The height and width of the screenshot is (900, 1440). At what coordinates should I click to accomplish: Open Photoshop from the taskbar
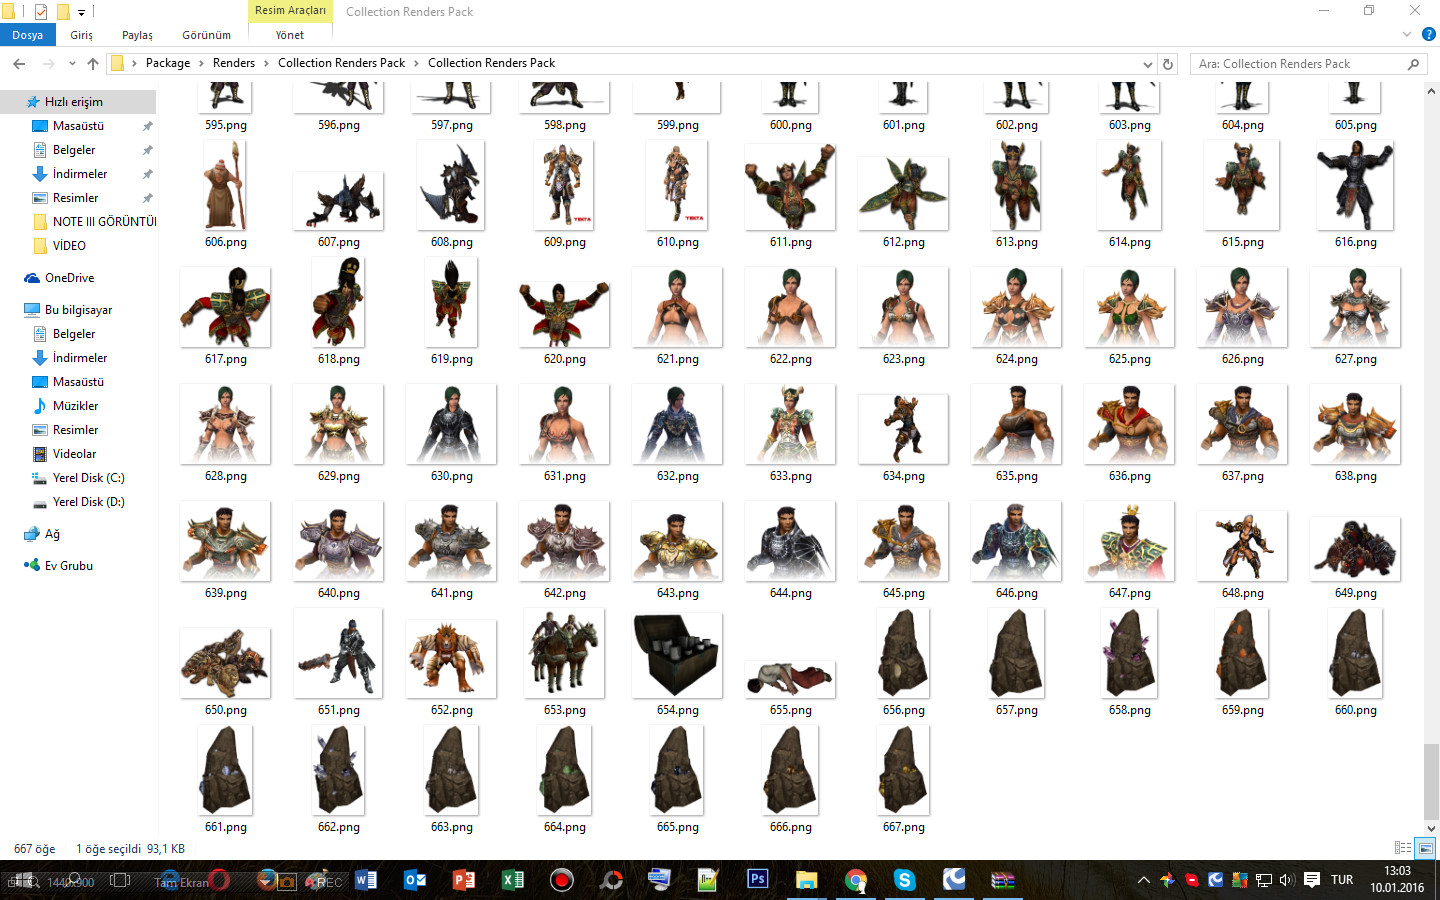tap(758, 879)
